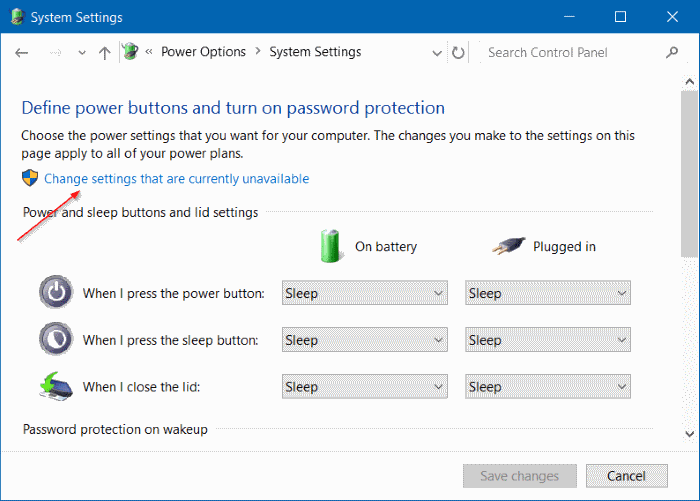Click the green battery icon
The height and width of the screenshot is (501, 700).
click(x=330, y=245)
